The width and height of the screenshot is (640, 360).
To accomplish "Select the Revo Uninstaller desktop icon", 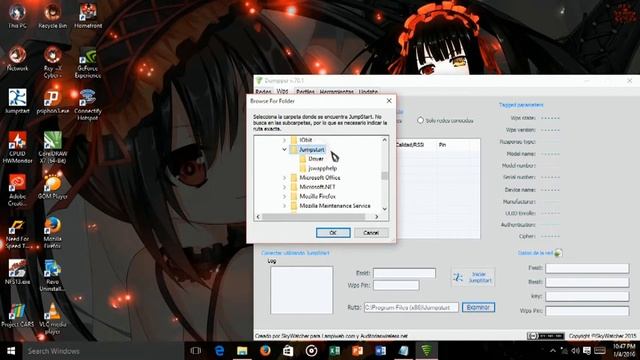I will click(x=52, y=276).
